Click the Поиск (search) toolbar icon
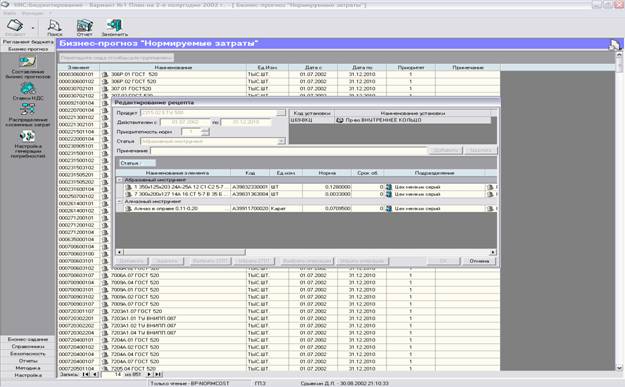This screenshot has width=625, height=387. pyautogui.click(x=54, y=26)
